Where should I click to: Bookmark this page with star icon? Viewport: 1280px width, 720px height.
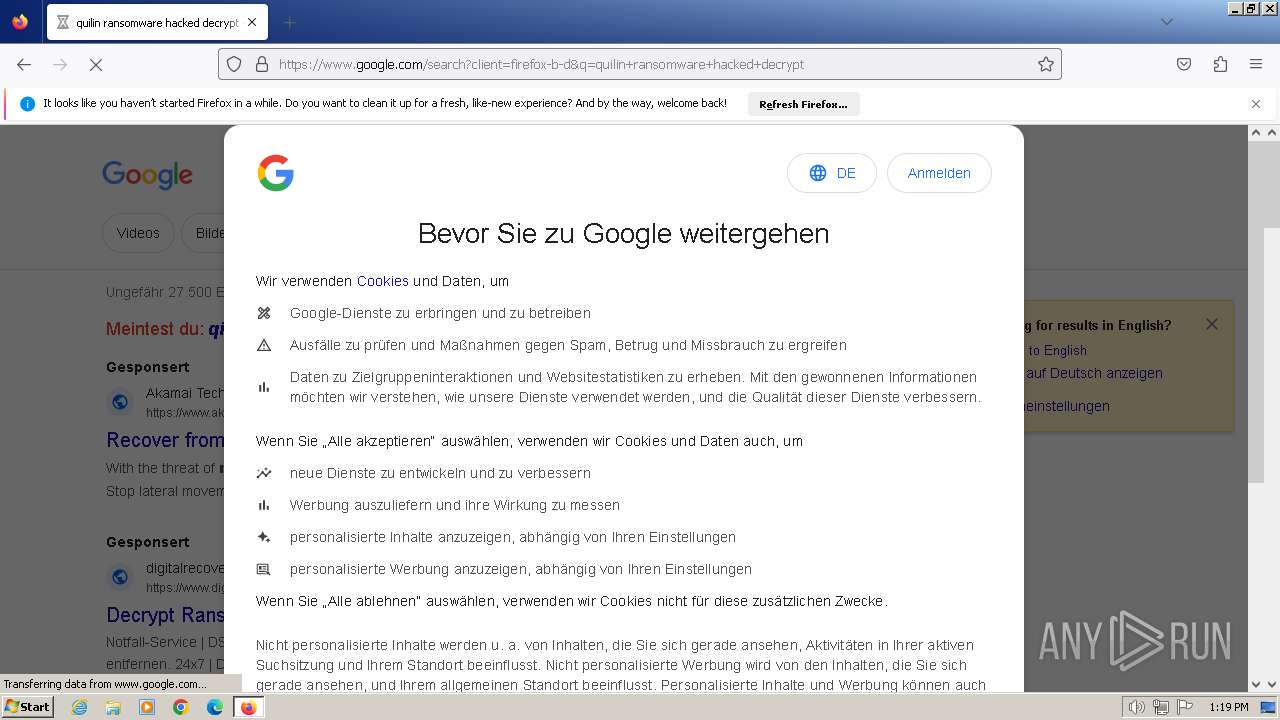coord(1046,64)
